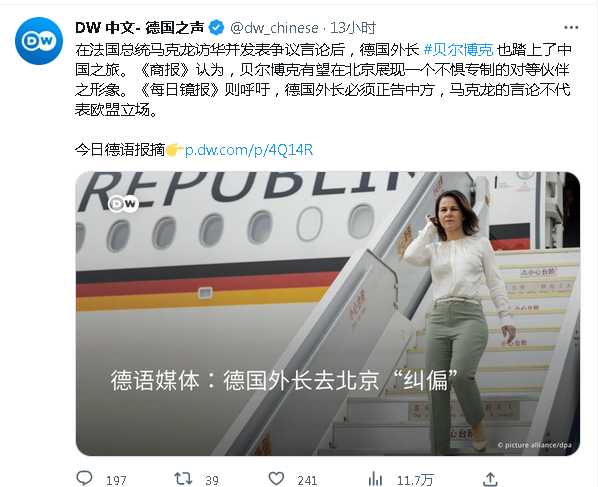Click the reply speech bubble icon
This screenshot has width=598, height=487.
(x=84, y=478)
